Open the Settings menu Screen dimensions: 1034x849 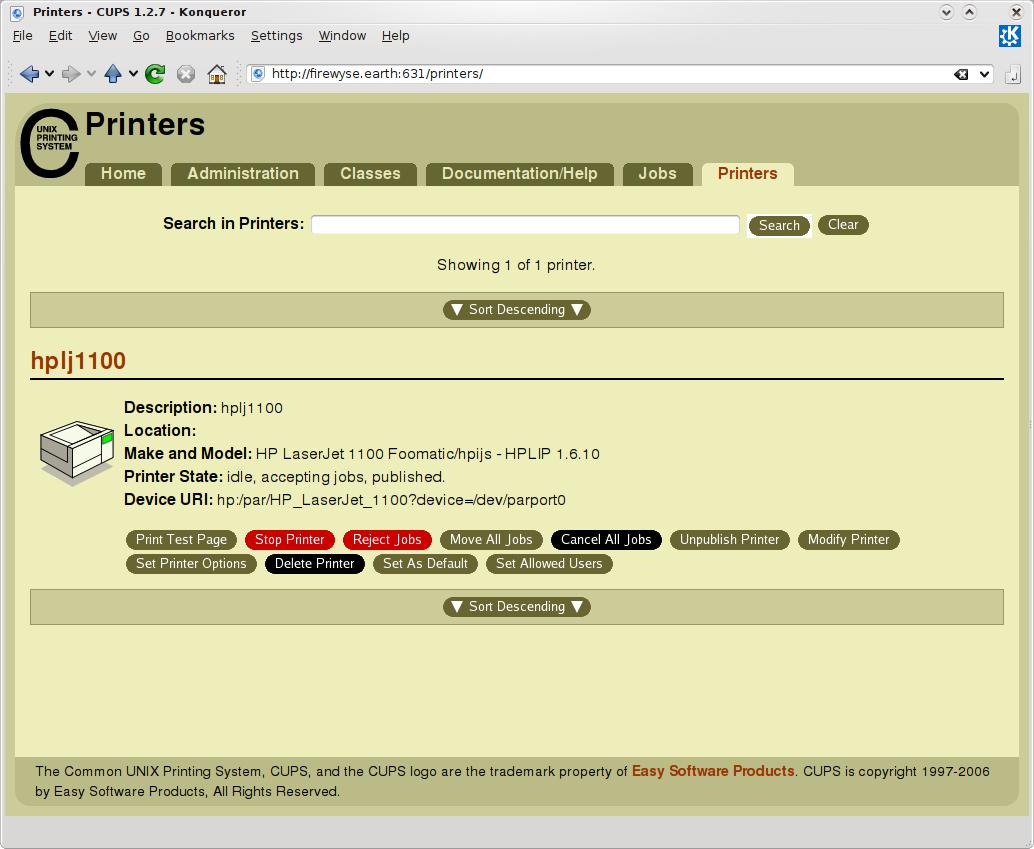coord(276,36)
